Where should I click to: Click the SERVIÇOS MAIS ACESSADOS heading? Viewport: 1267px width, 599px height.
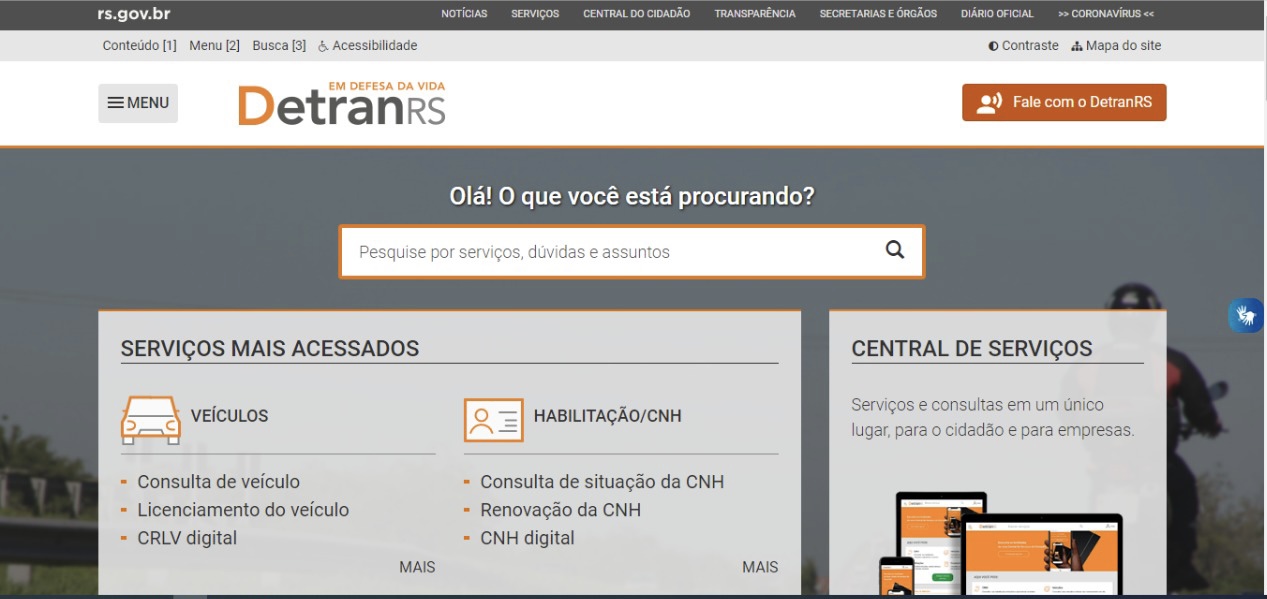coord(270,349)
